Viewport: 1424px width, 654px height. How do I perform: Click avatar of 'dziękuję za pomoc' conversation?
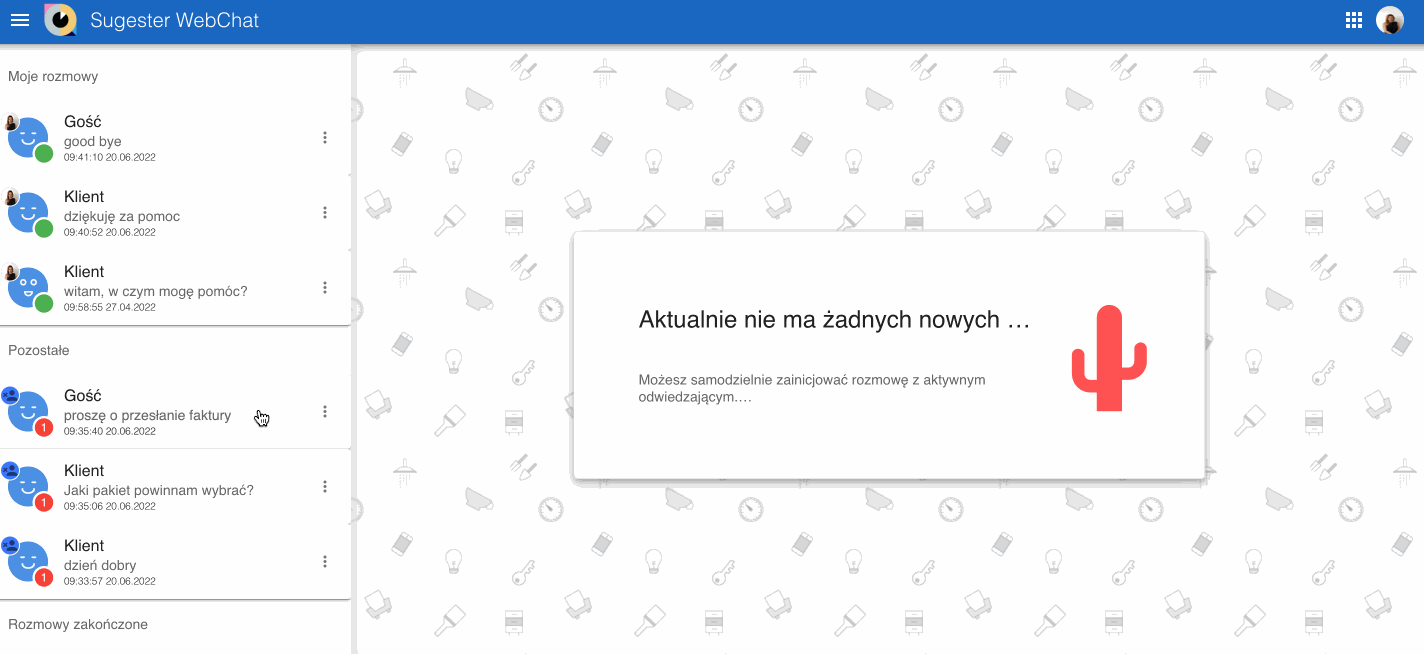(x=28, y=213)
